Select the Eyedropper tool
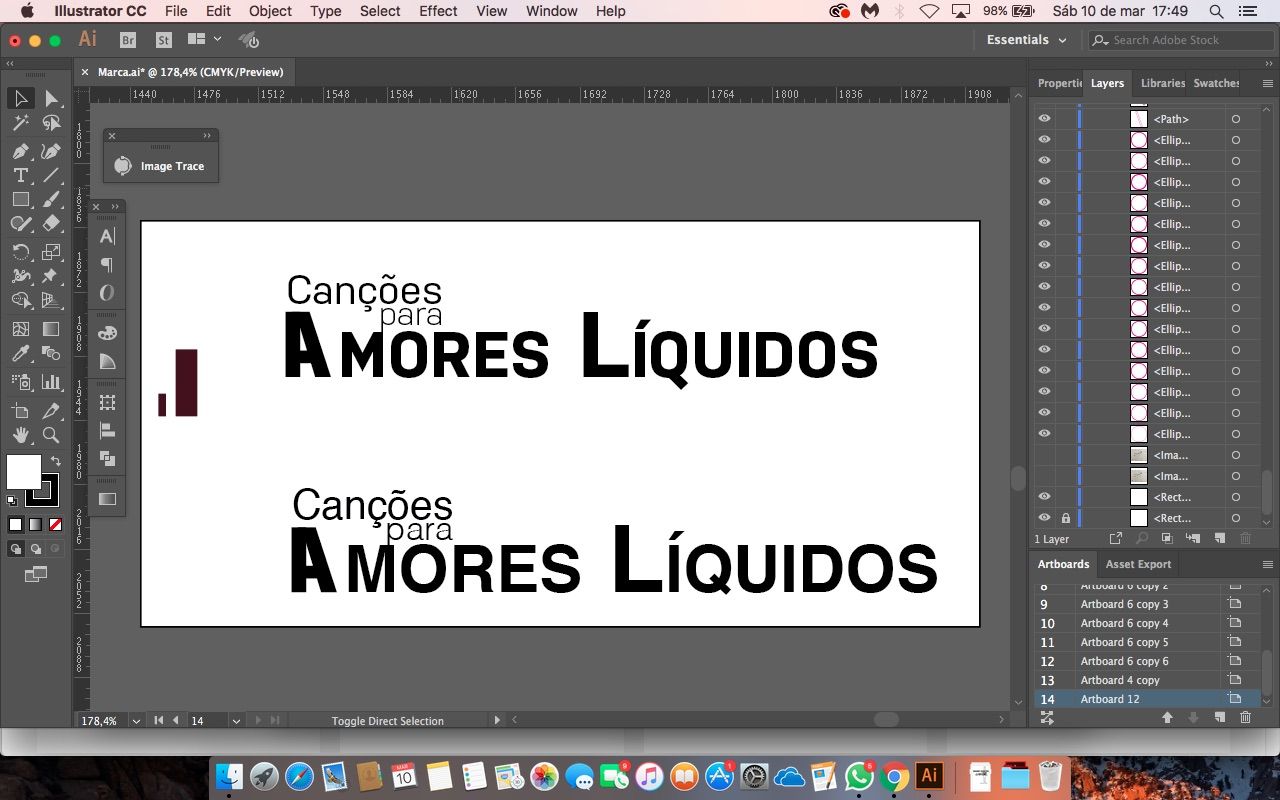The image size is (1280, 800). (20, 354)
